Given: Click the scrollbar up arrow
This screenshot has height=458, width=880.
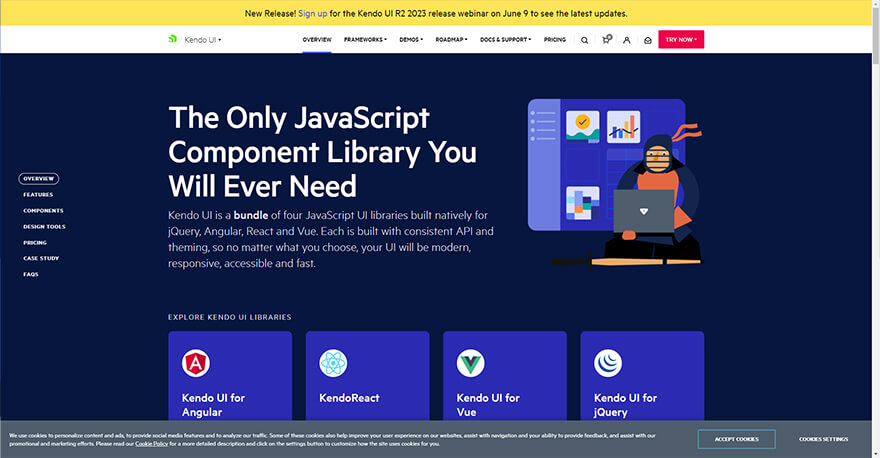Looking at the screenshot, I should [x=876, y=3].
